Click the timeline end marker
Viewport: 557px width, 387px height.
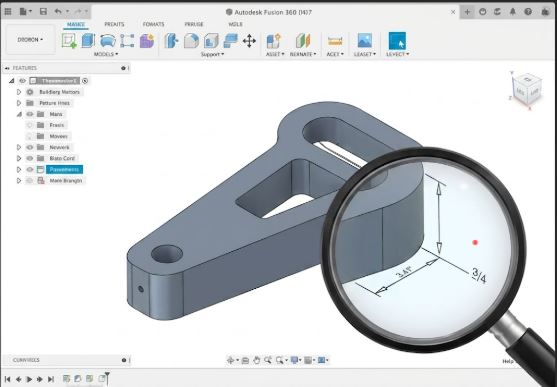pyautogui.click(x=107, y=378)
